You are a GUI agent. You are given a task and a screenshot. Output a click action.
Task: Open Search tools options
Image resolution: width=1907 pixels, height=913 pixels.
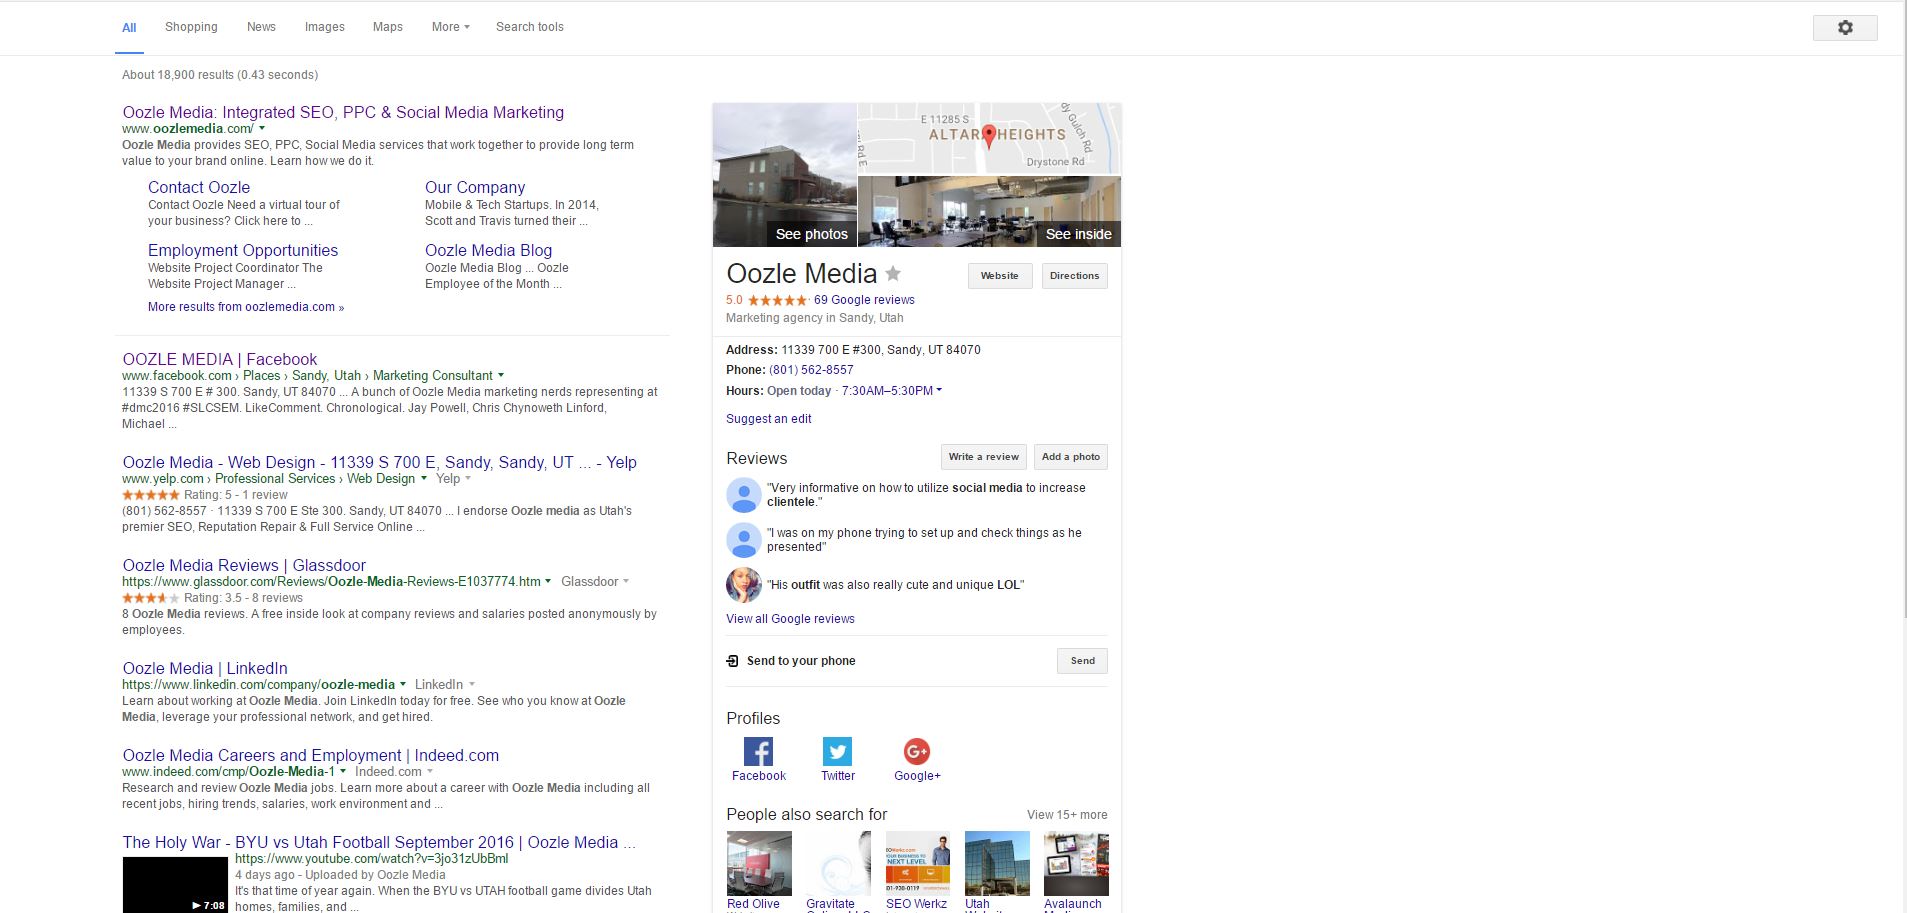click(x=530, y=27)
